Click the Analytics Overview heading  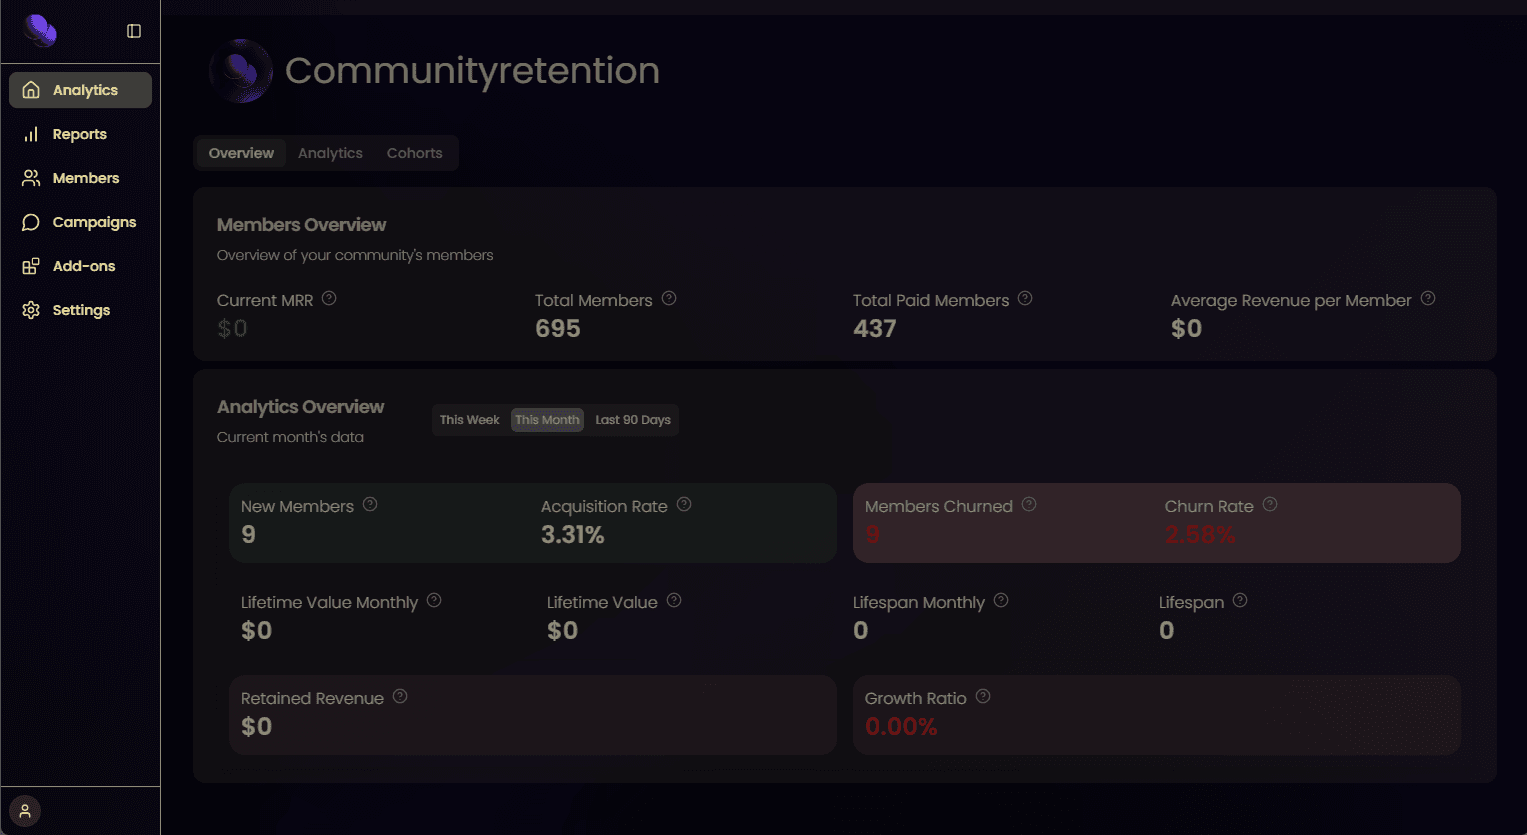(x=300, y=407)
